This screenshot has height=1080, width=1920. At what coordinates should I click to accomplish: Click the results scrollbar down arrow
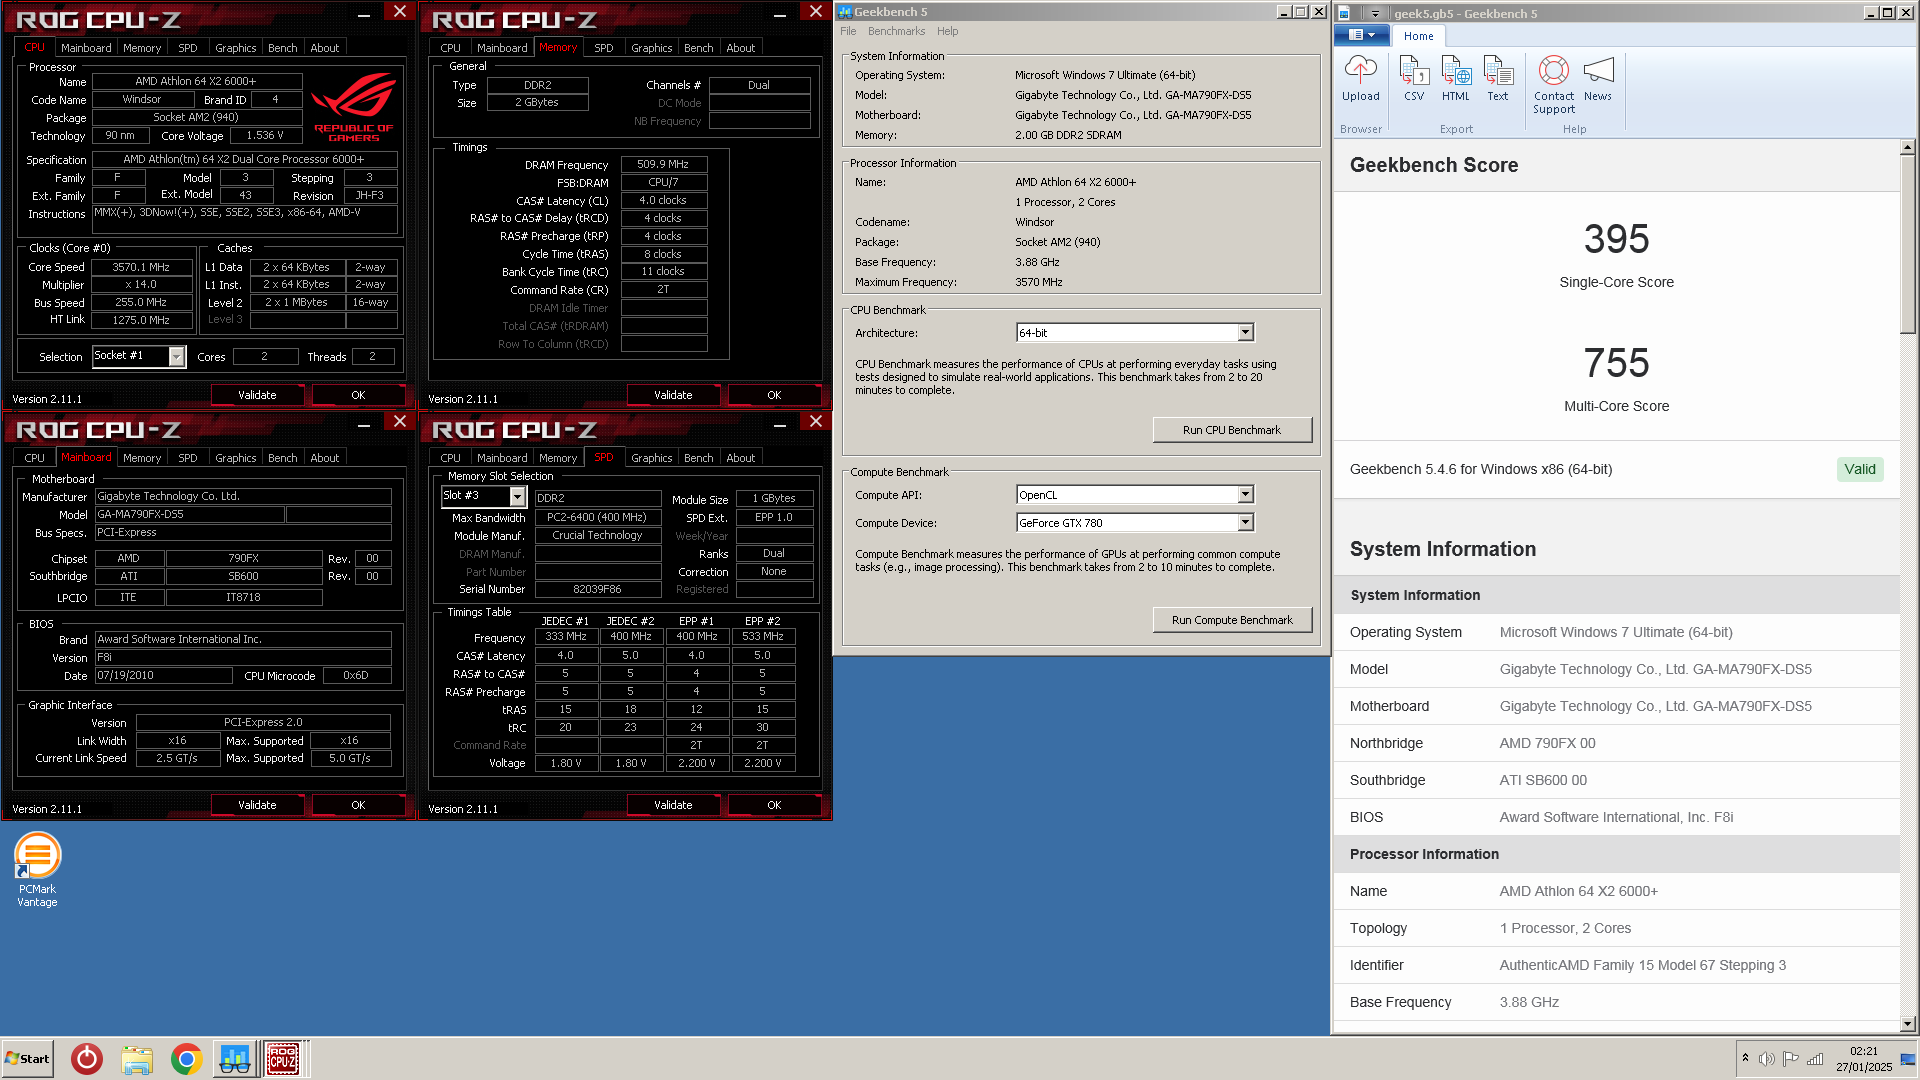(x=1907, y=1024)
